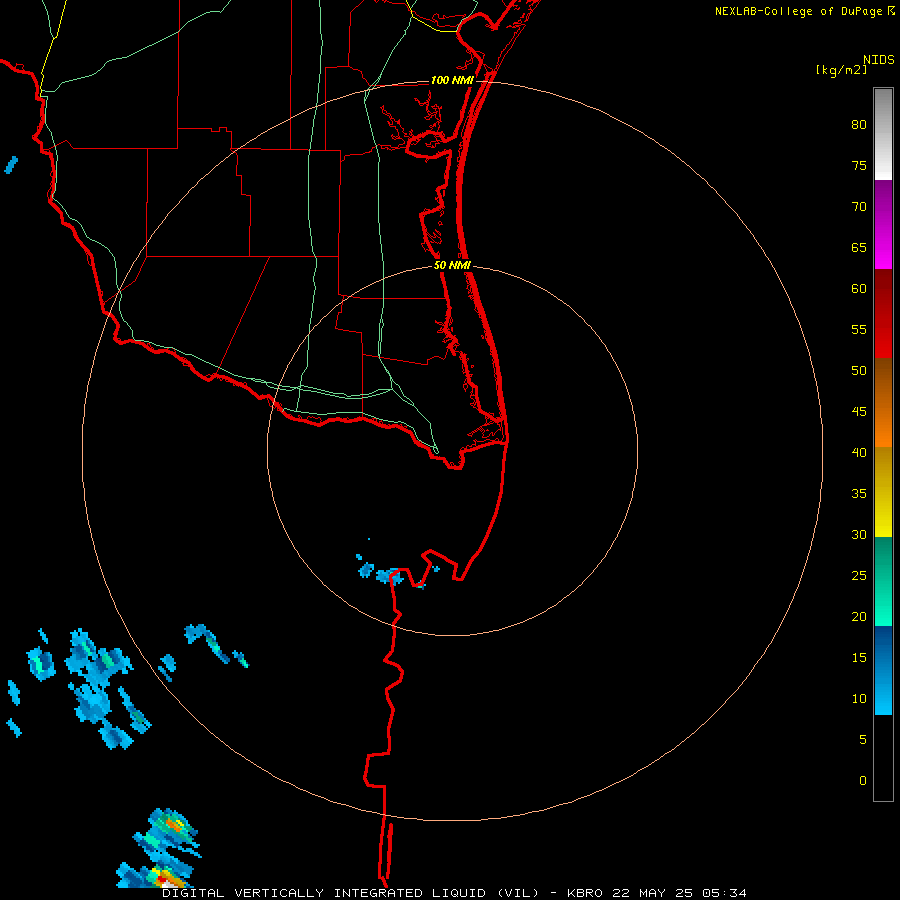Click the gray-white top segment of color bar
The width and height of the screenshot is (900, 900).
[x=883, y=134]
